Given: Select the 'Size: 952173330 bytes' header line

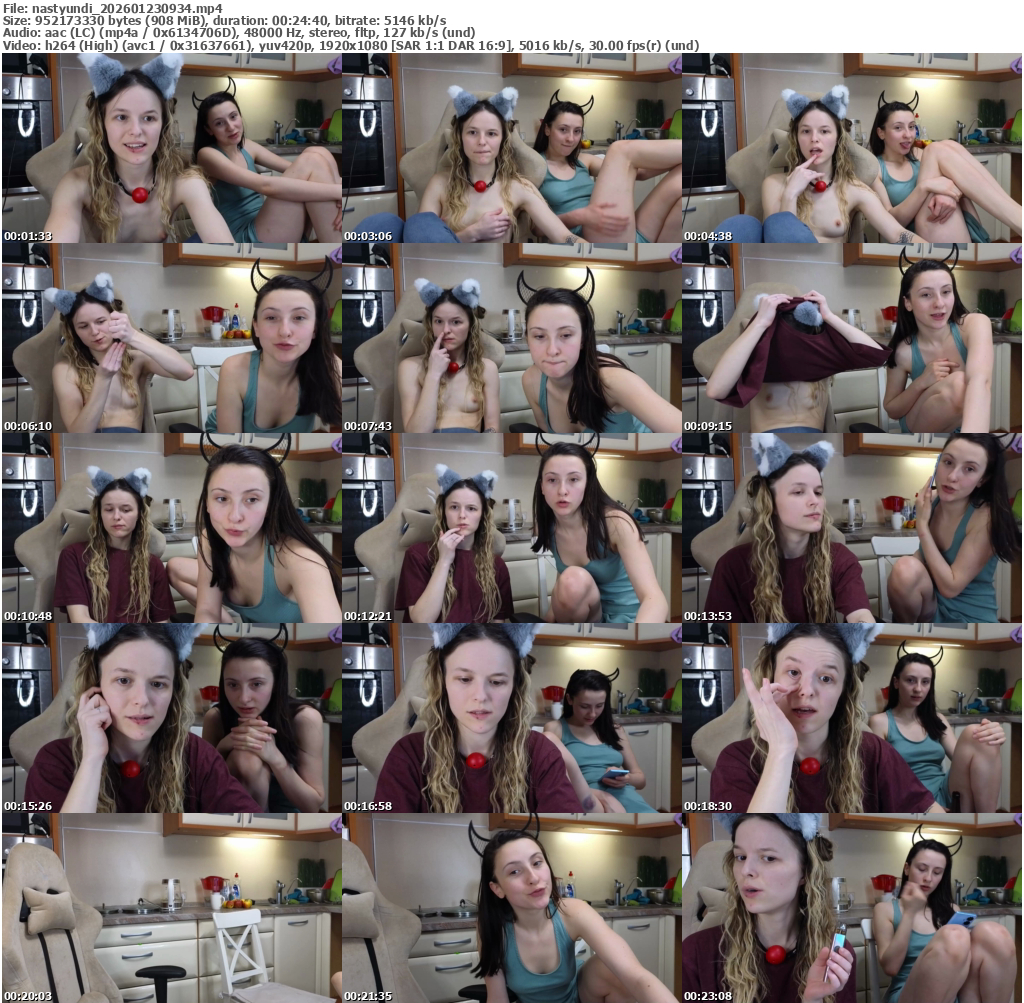Looking at the screenshot, I should [225, 20].
